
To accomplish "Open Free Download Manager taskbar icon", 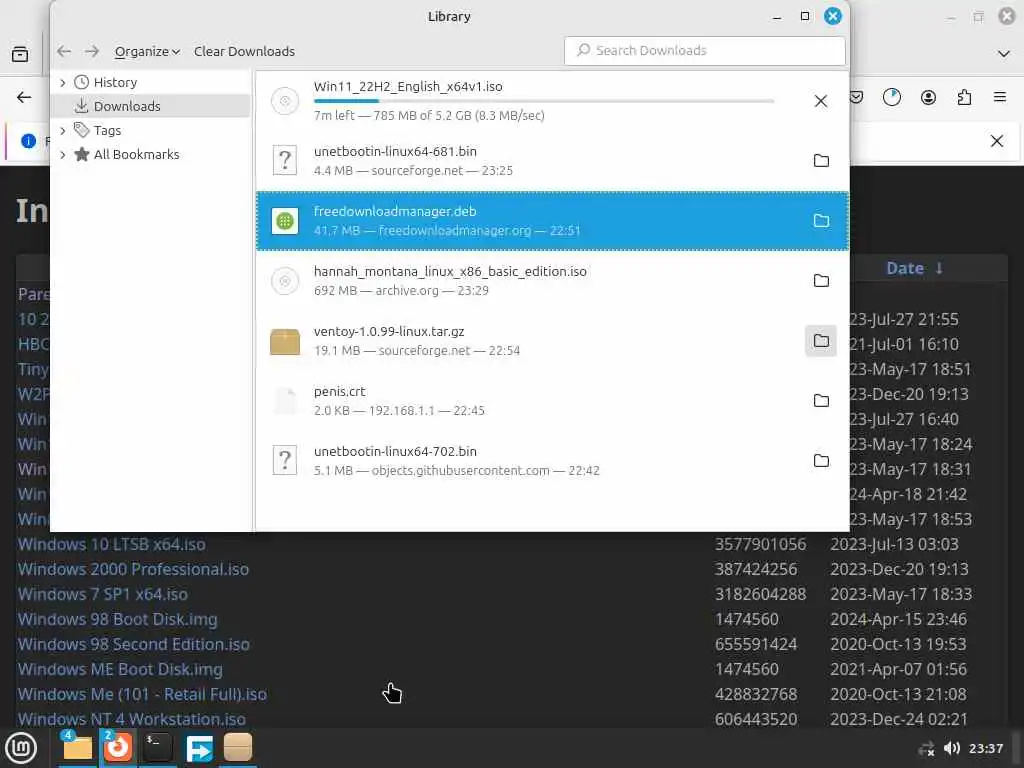I will pos(199,748).
